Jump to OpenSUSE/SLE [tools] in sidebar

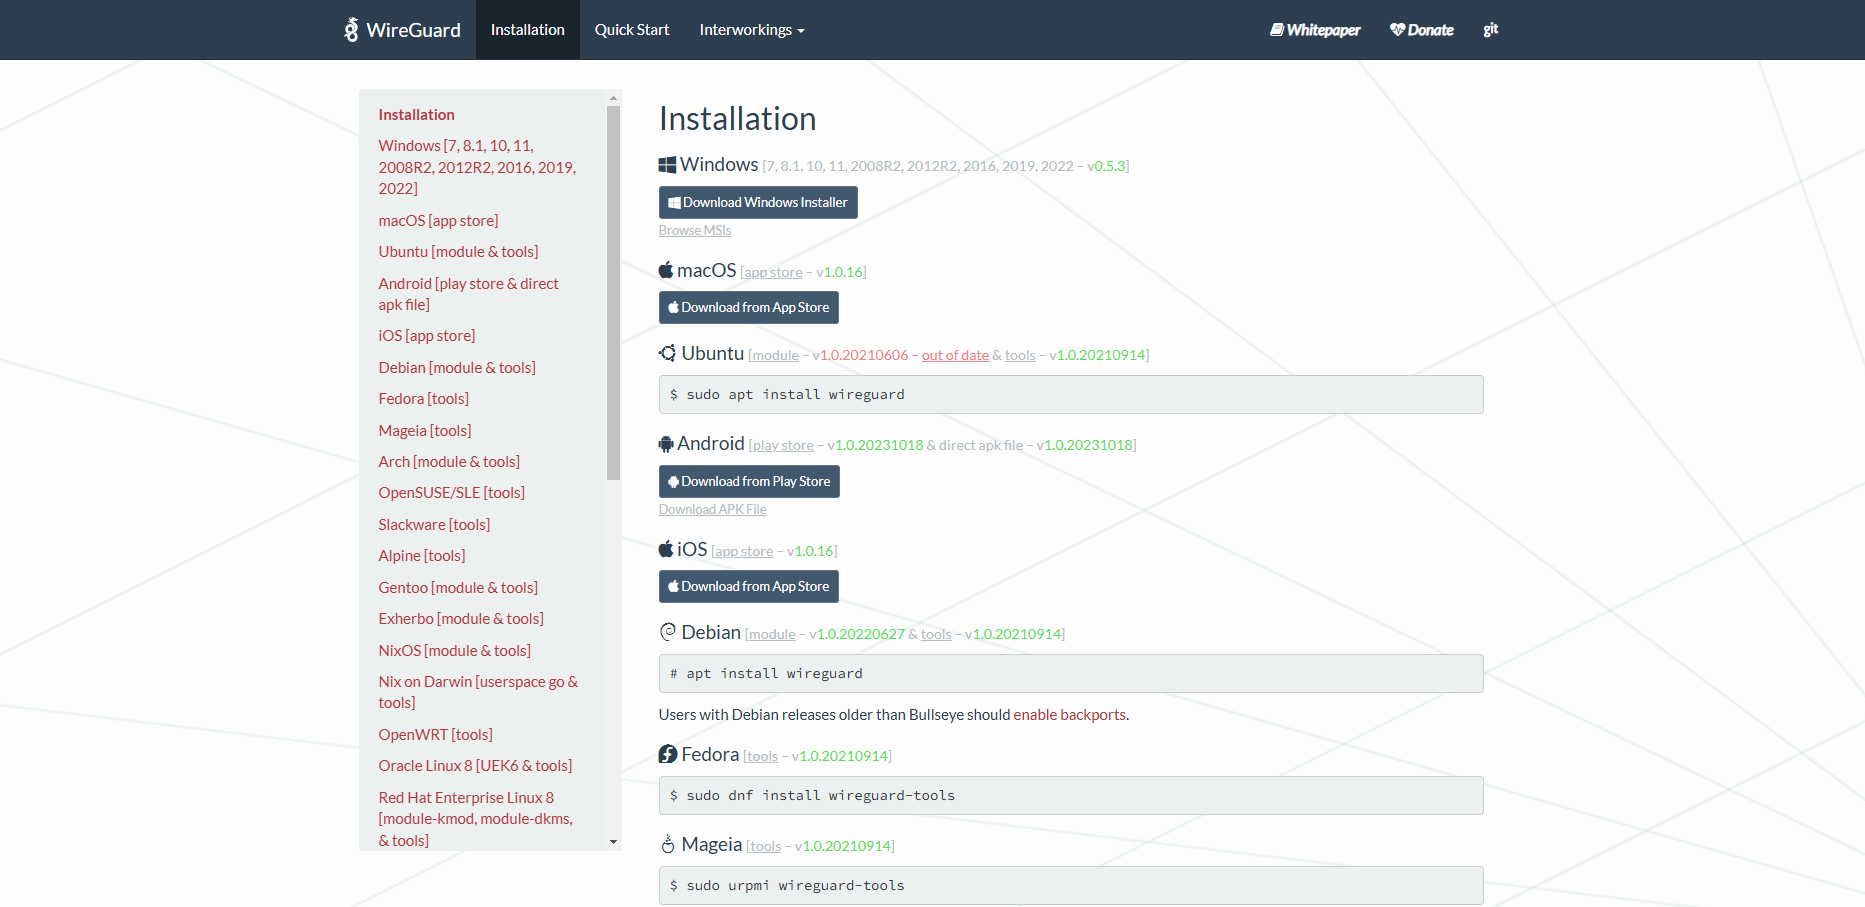[x=451, y=493]
